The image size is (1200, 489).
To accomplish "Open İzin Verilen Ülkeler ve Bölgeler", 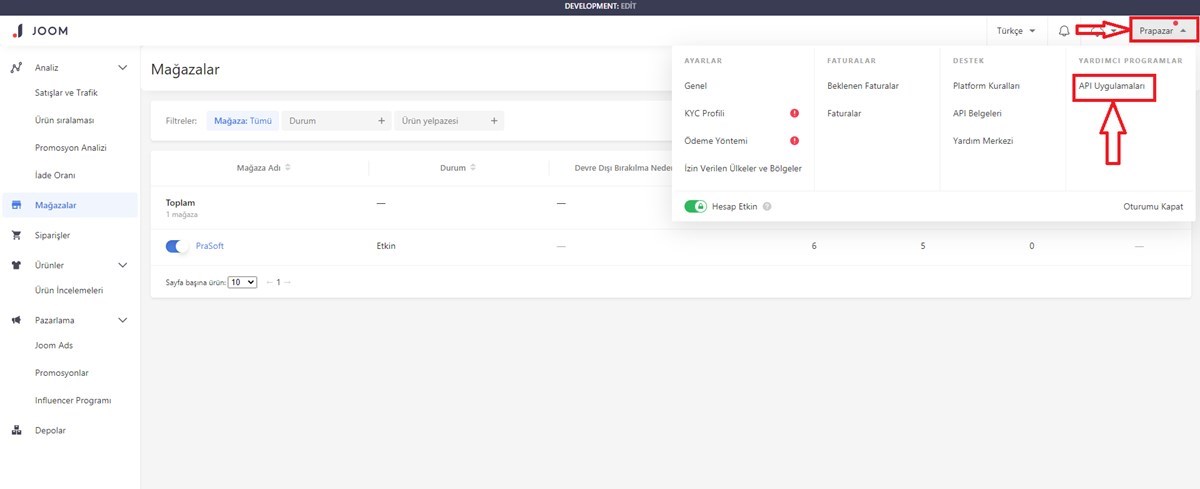I will pyautogui.click(x=743, y=168).
